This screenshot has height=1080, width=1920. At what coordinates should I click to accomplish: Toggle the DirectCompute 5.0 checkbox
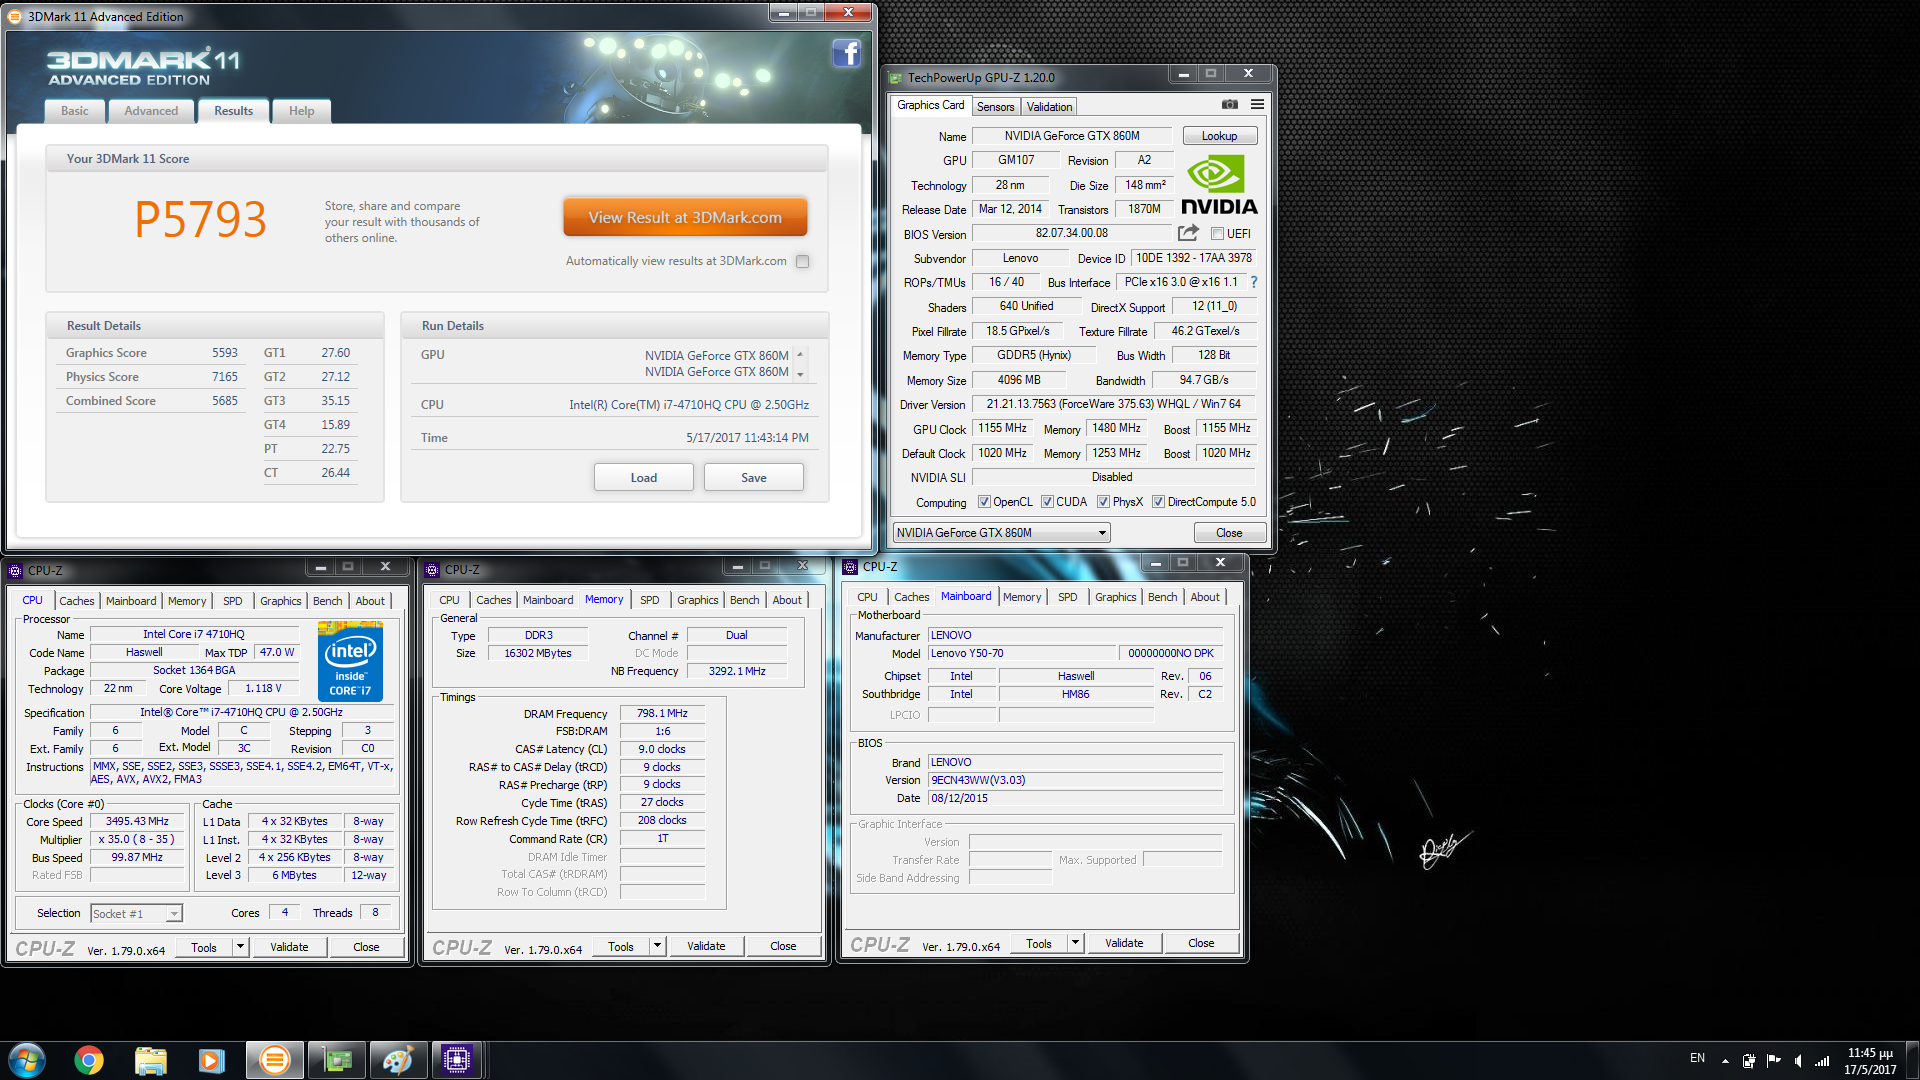(1158, 502)
